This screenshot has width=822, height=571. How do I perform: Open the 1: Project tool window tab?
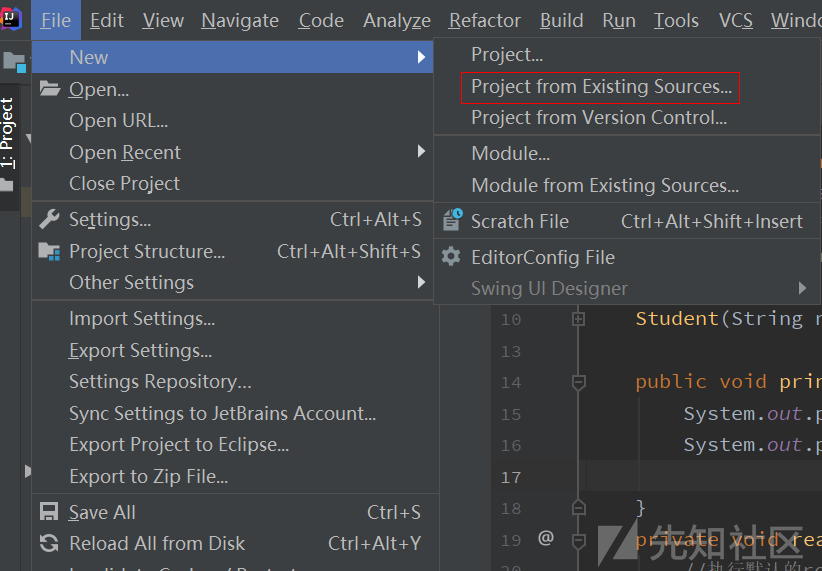click(x=8, y=138)
